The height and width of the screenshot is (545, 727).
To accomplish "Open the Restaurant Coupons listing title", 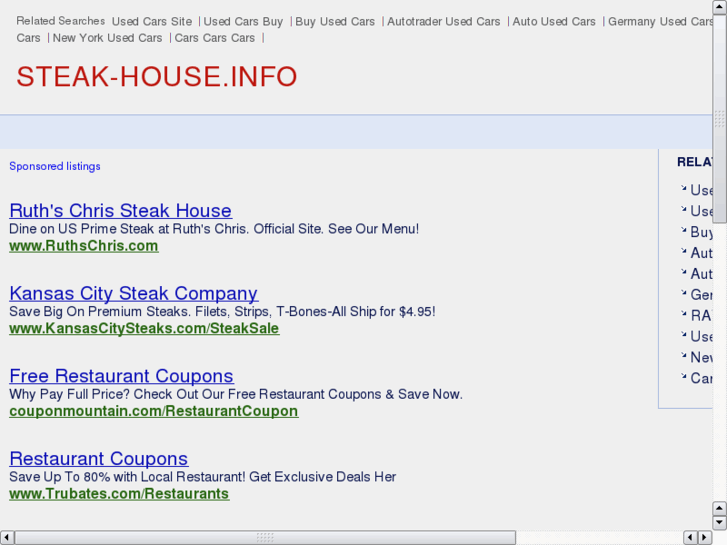I will click(x=99, y=459).
